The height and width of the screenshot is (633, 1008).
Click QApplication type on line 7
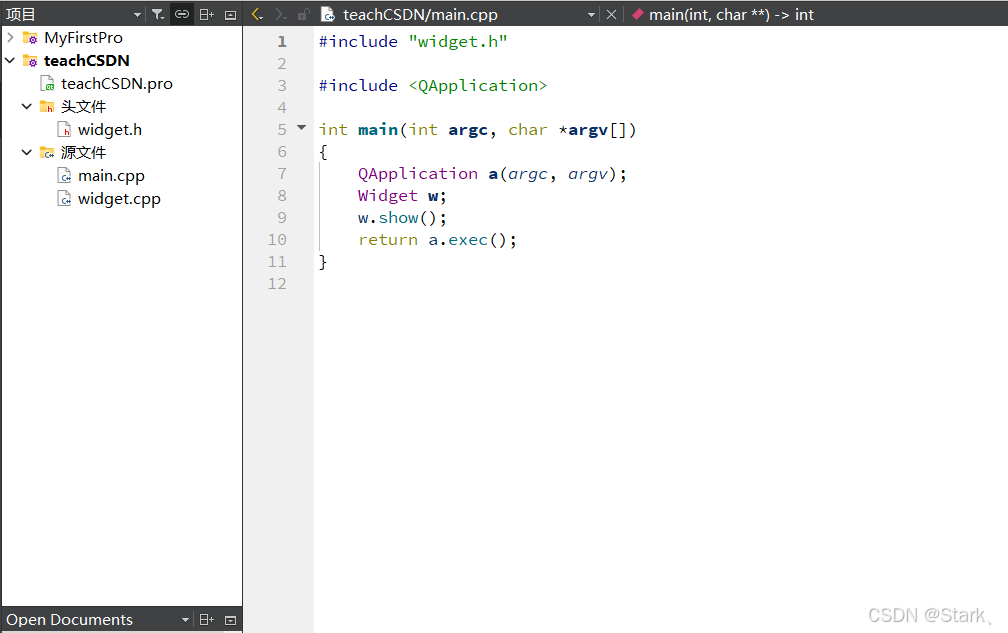point(418,174)
